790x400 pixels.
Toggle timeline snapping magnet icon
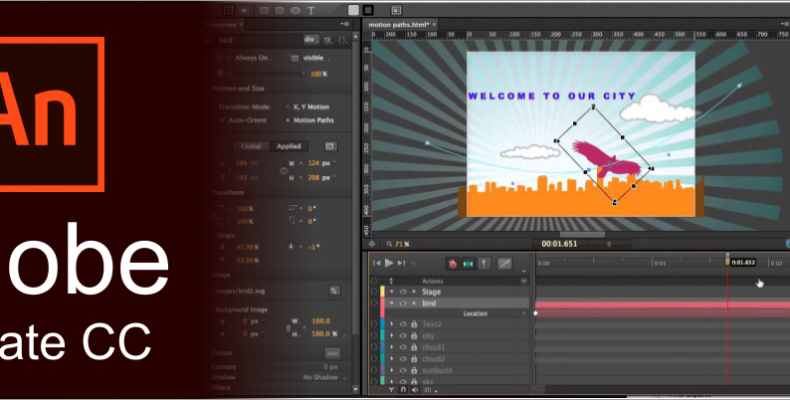(403, 390)
